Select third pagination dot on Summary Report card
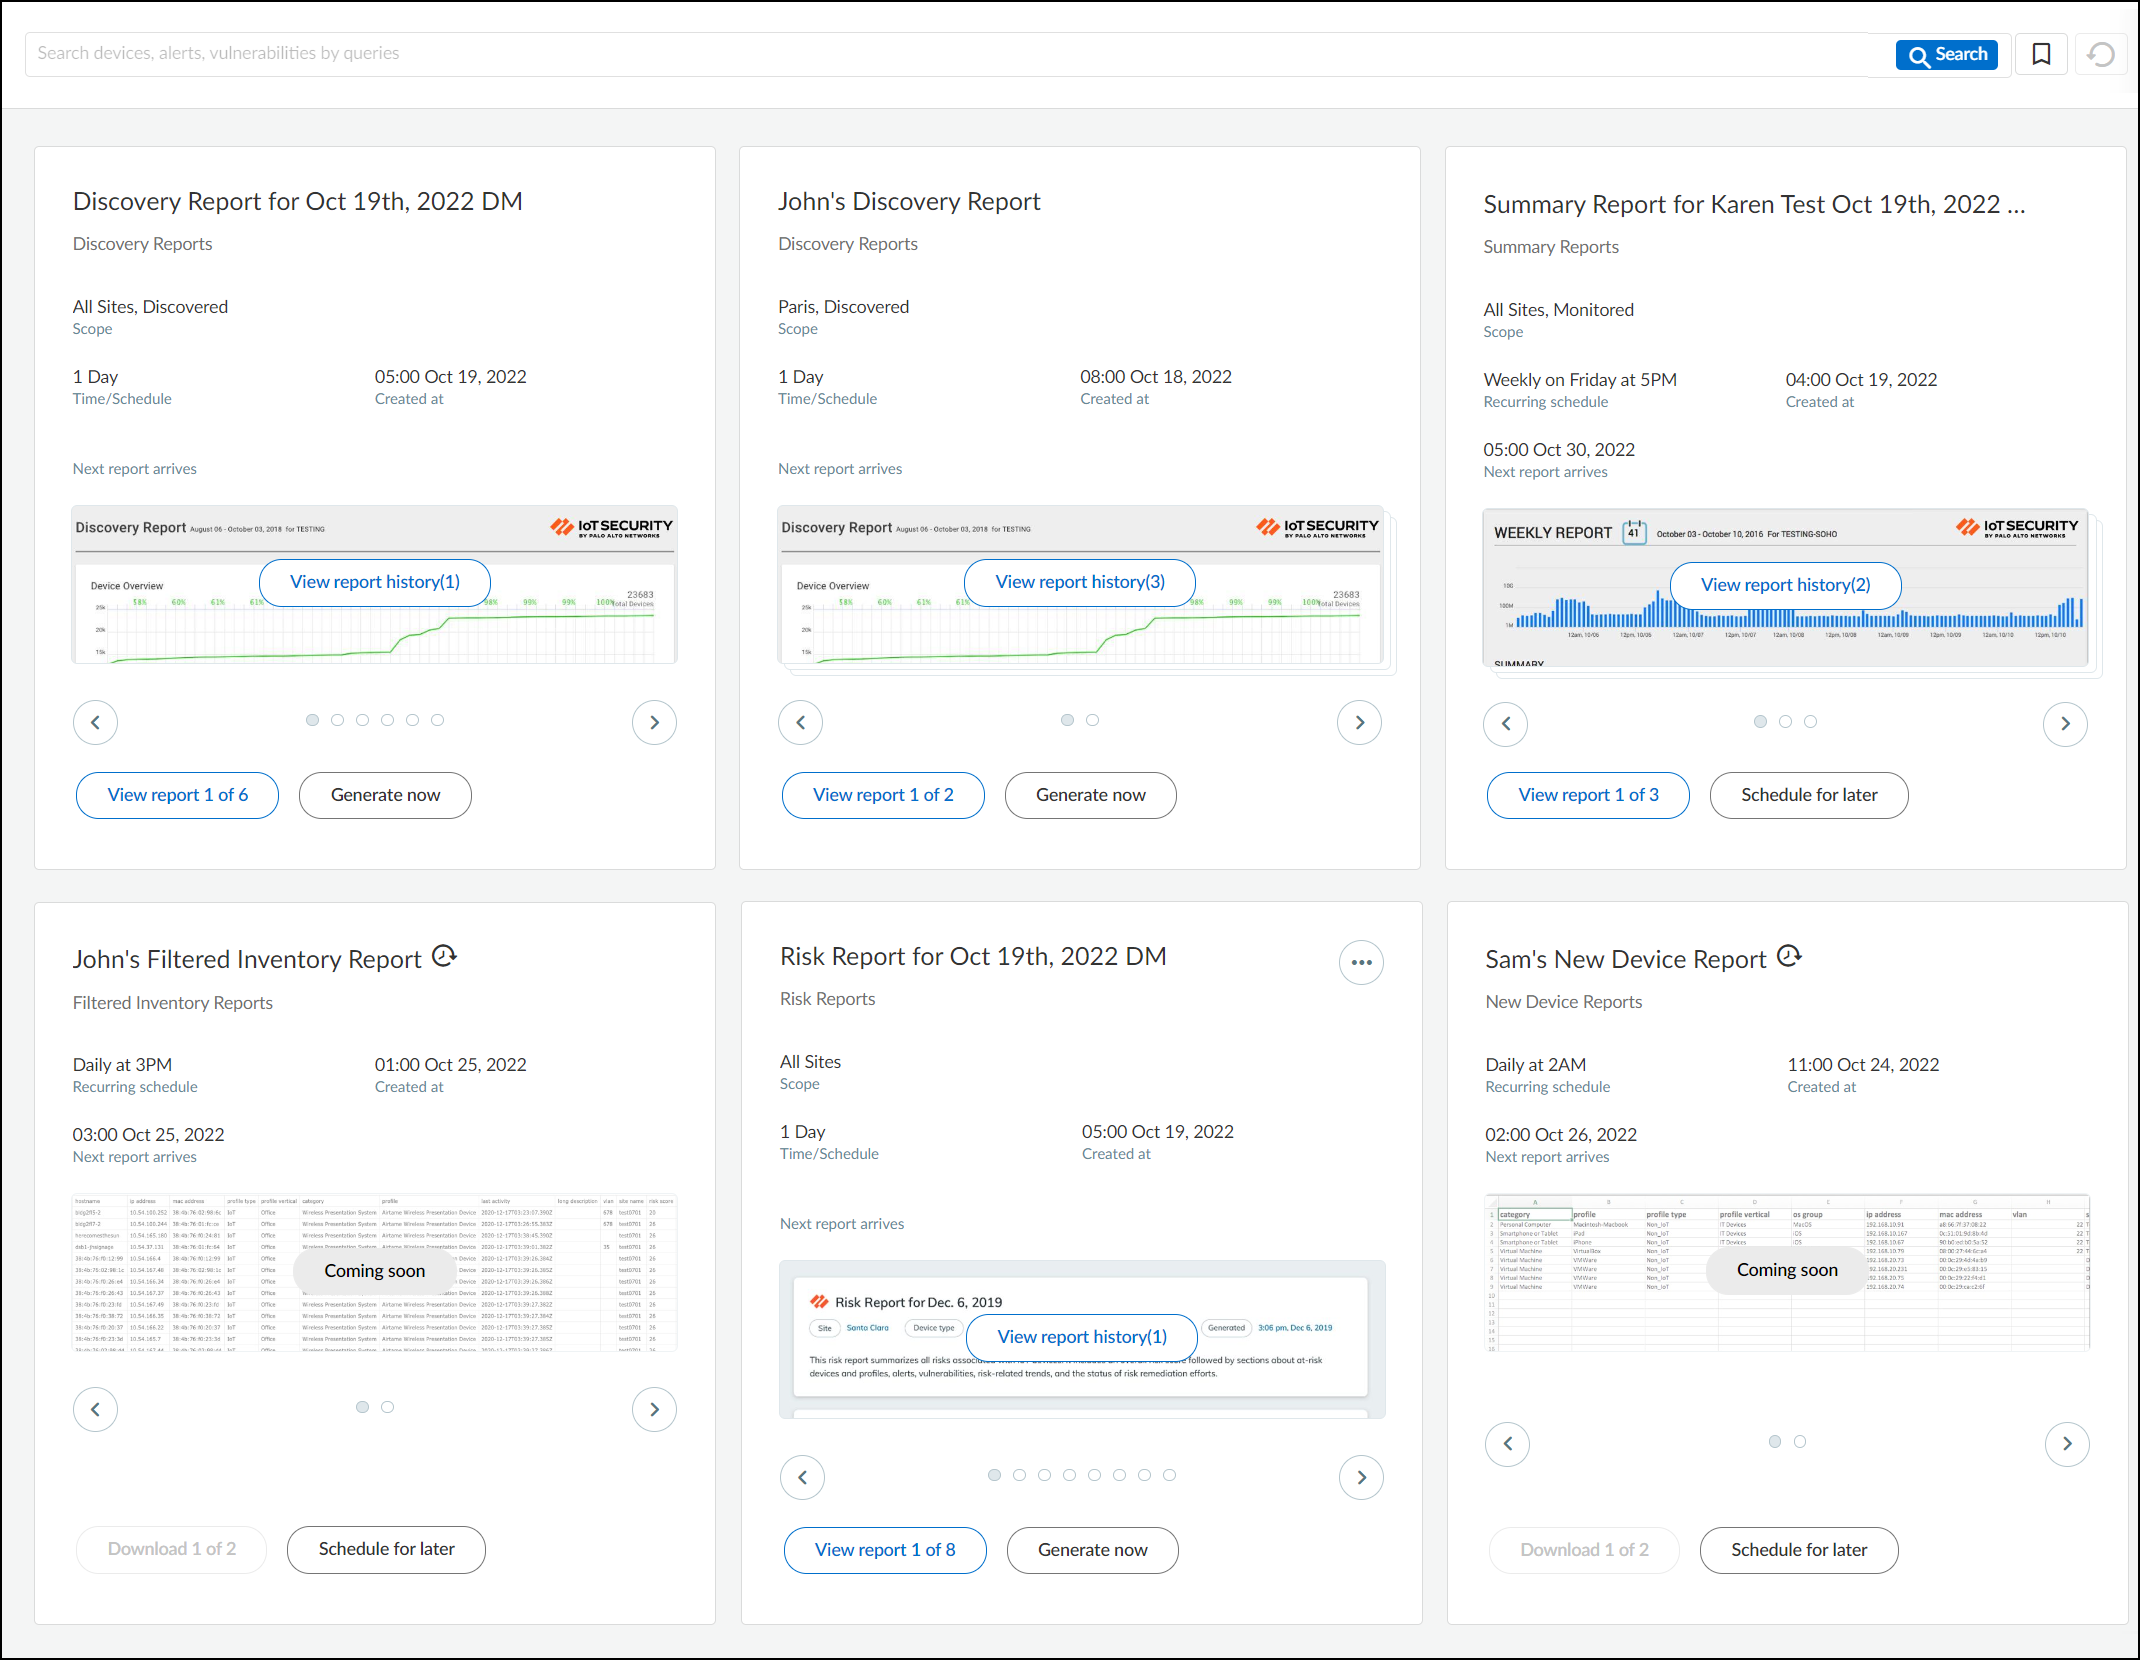Screen dimensions: 2140x1660 click(x=1810, y=721)
